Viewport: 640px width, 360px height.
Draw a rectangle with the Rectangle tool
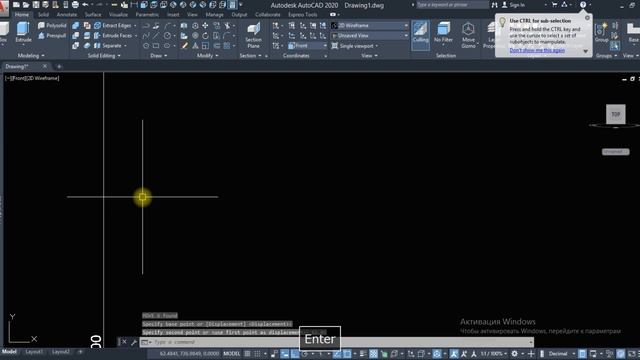tap(156, 46)
